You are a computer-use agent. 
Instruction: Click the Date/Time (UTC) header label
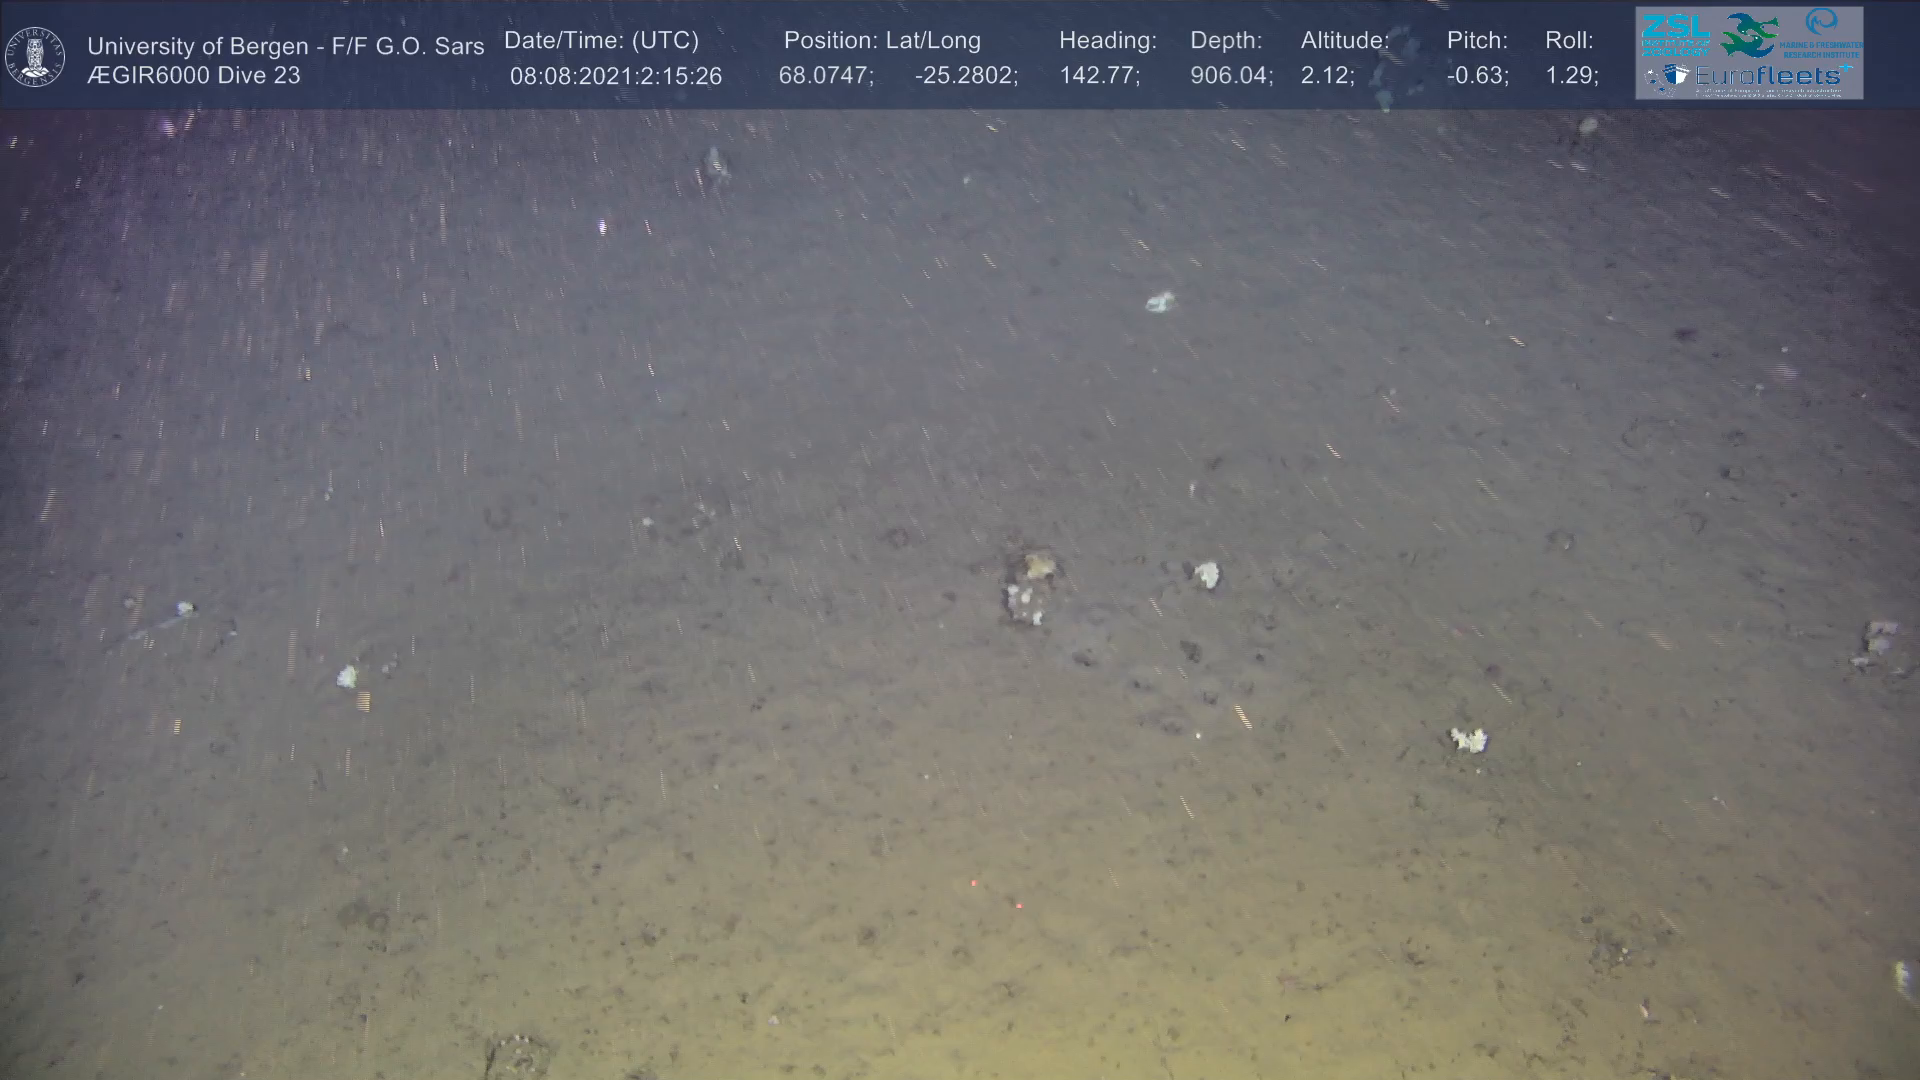click(x=601, y=41)
